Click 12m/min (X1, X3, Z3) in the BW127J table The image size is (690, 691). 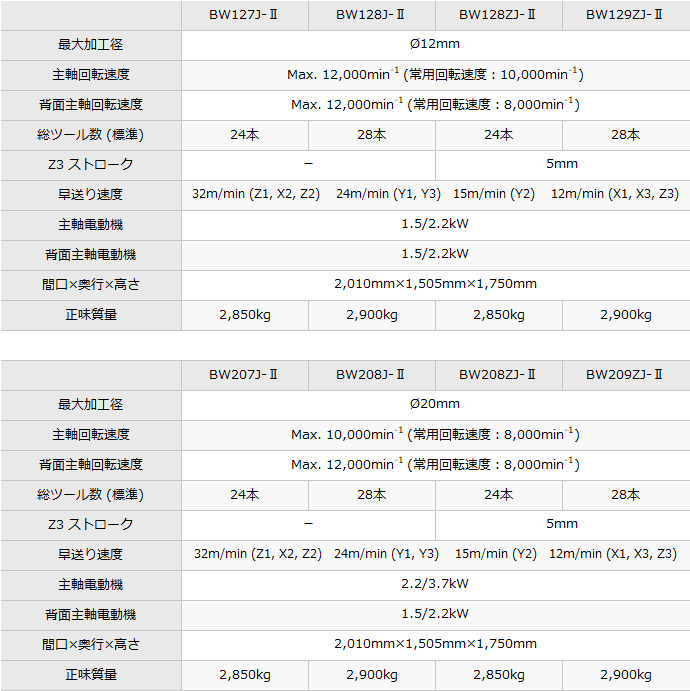[615, 194]
